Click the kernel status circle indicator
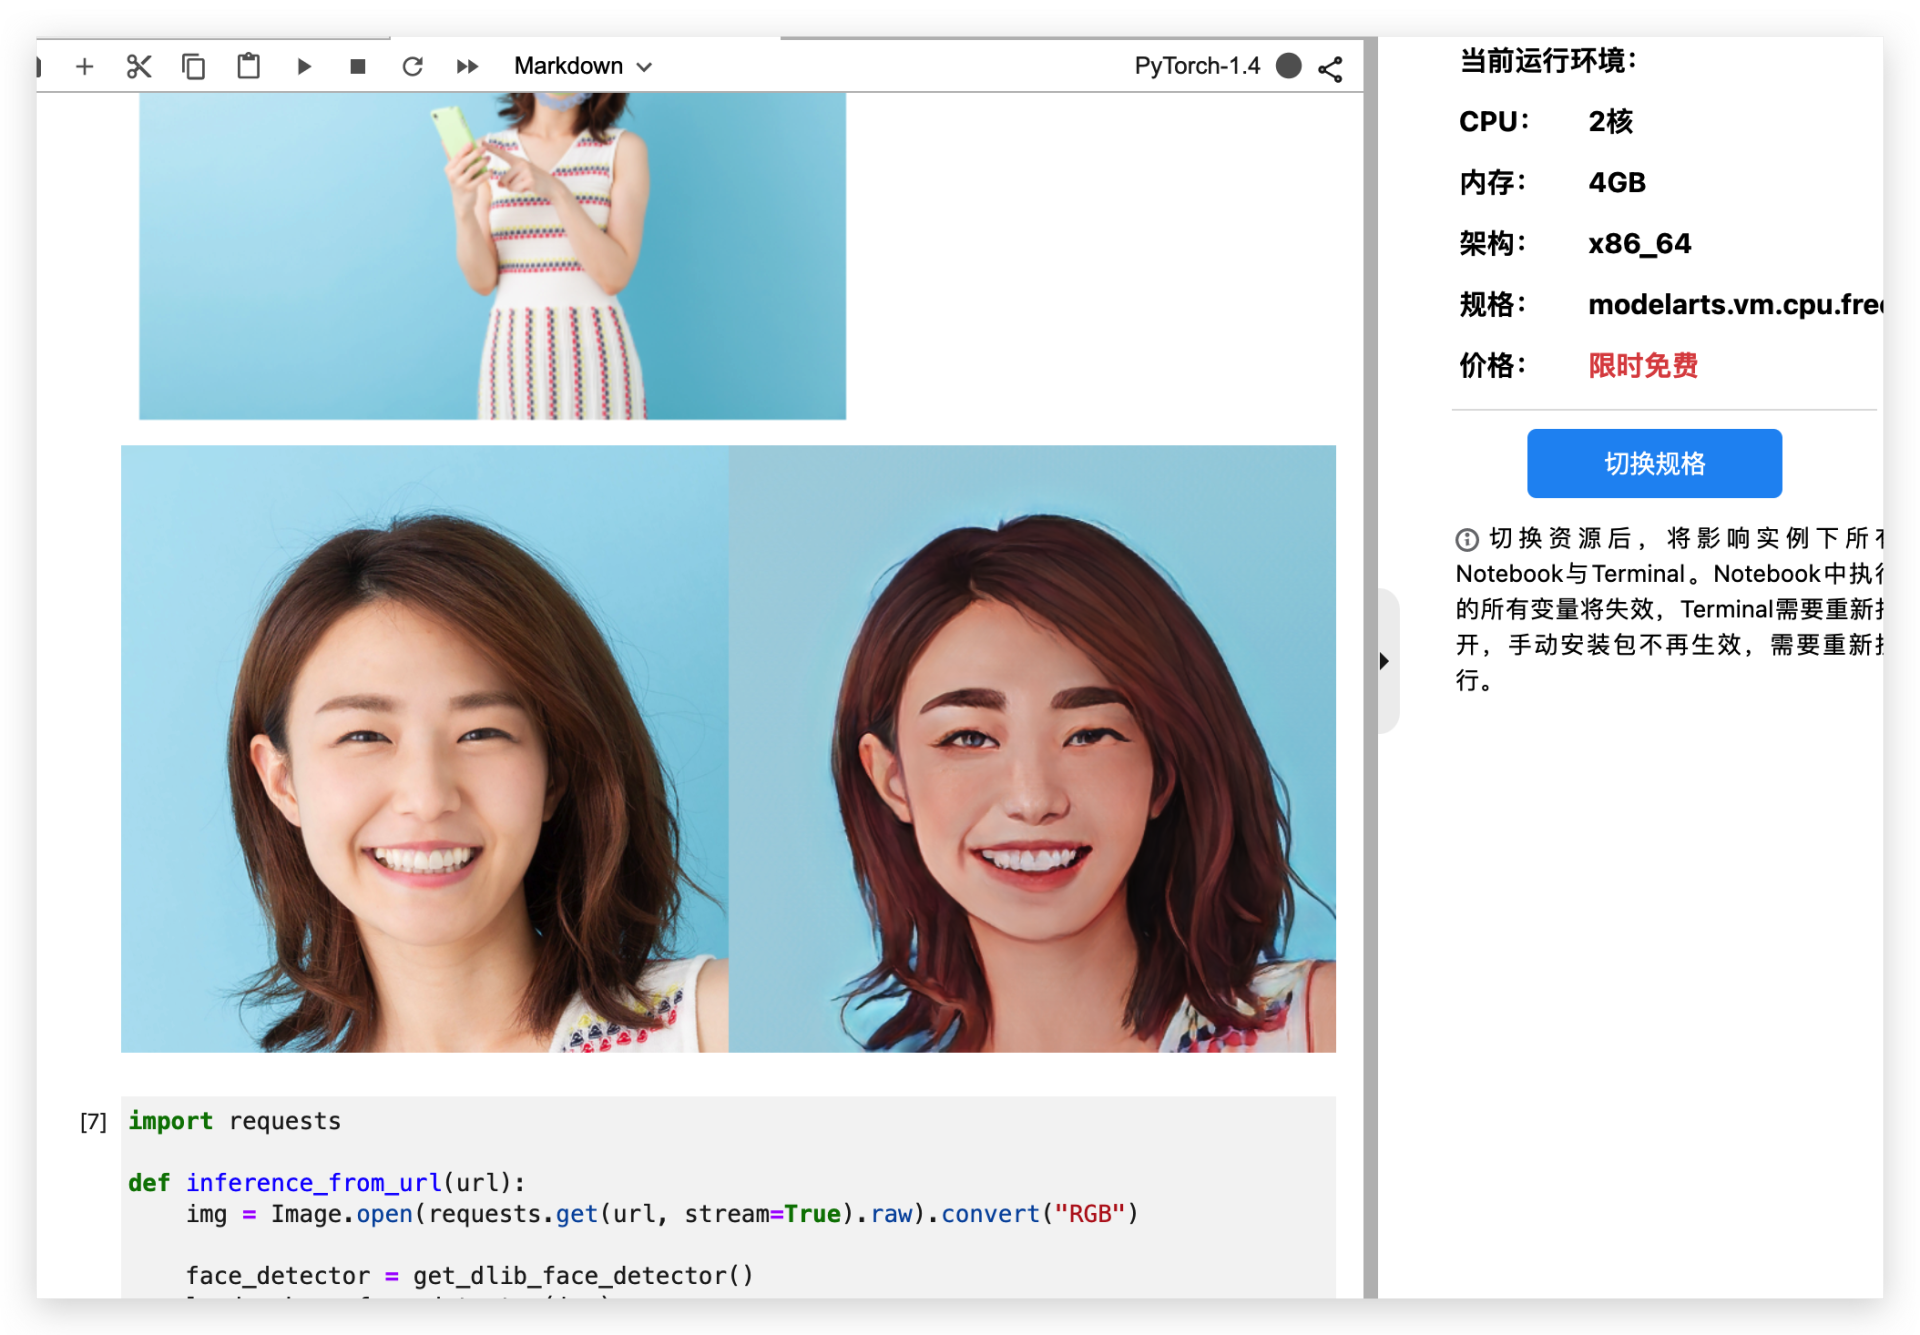Image resolution: width=1920 pixels, height=1335 pixels. pyautogui.click(x=1289, y=67)
